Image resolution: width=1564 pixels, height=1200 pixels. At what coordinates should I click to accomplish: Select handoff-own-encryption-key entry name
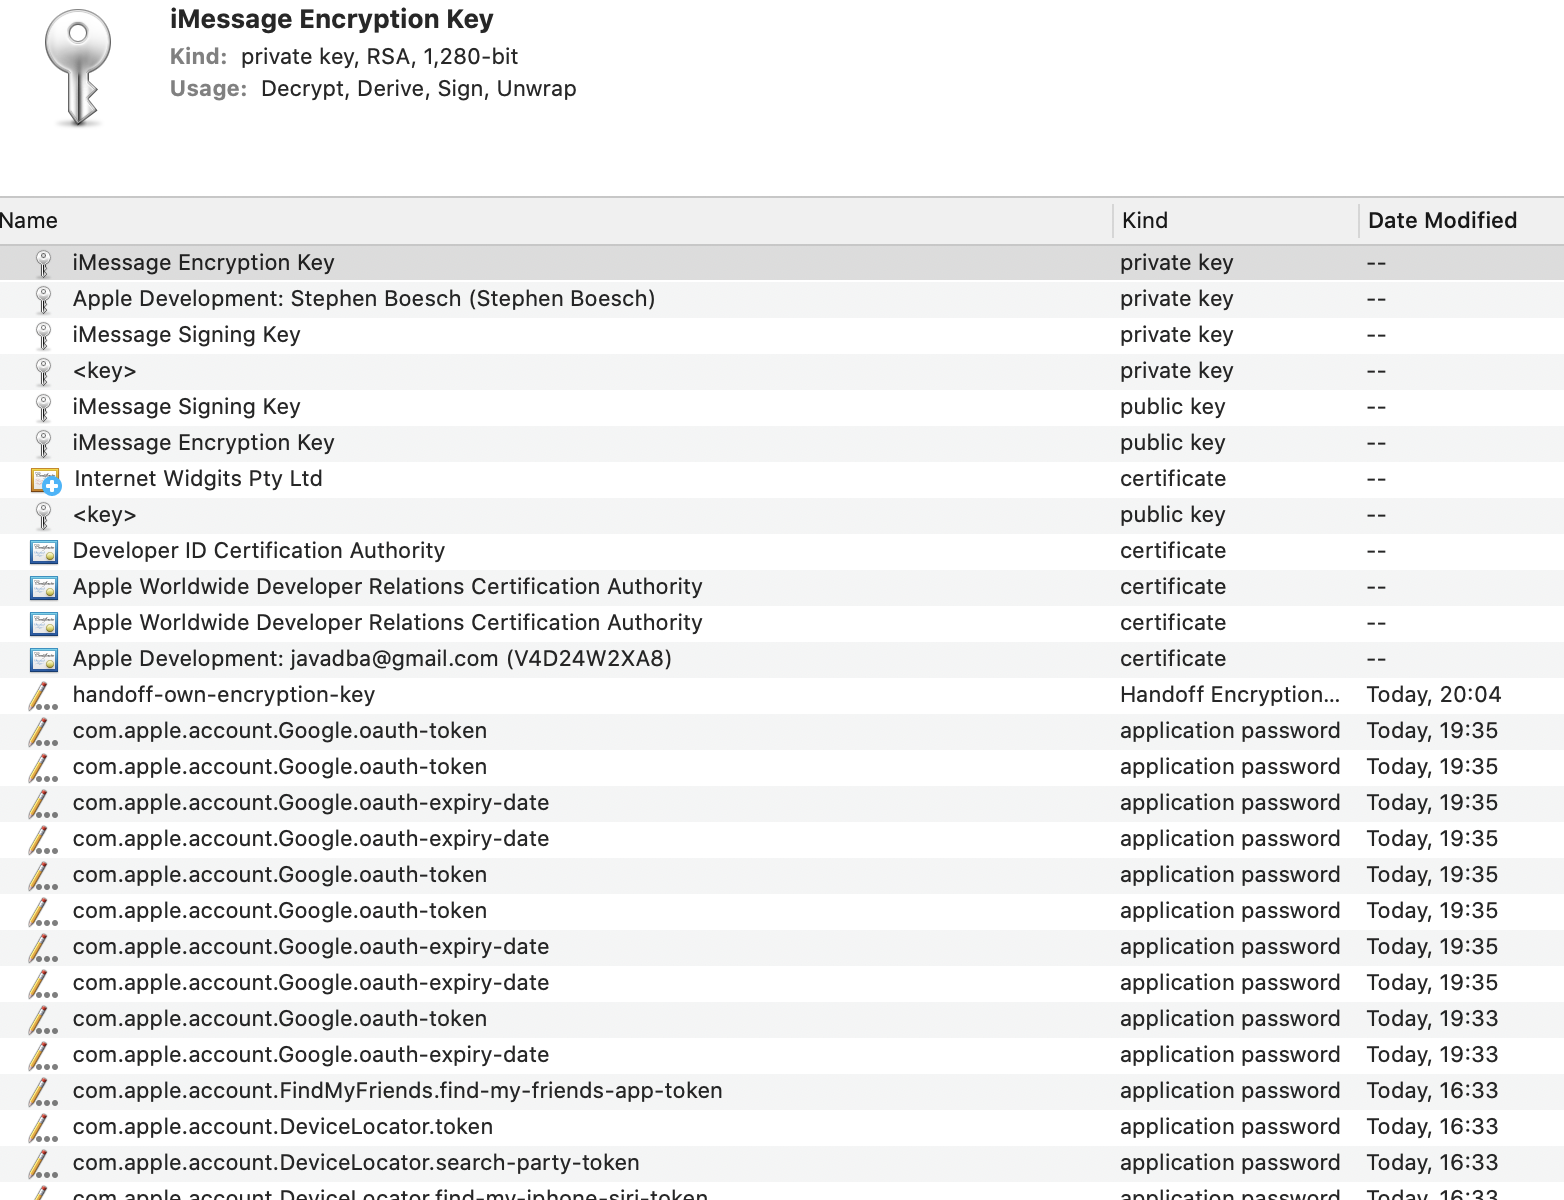coord(224,695)
